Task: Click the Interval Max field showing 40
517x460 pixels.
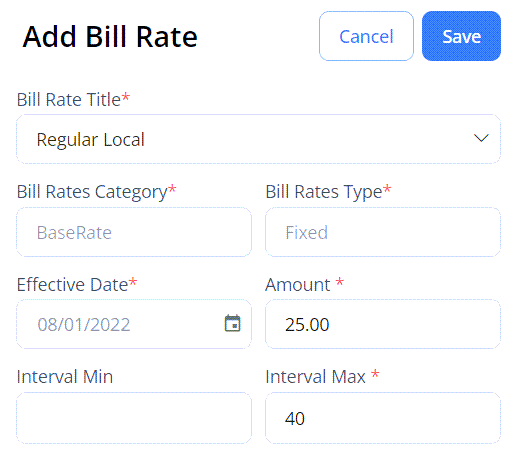Action: pyautogui.click(x=383, y=418)
